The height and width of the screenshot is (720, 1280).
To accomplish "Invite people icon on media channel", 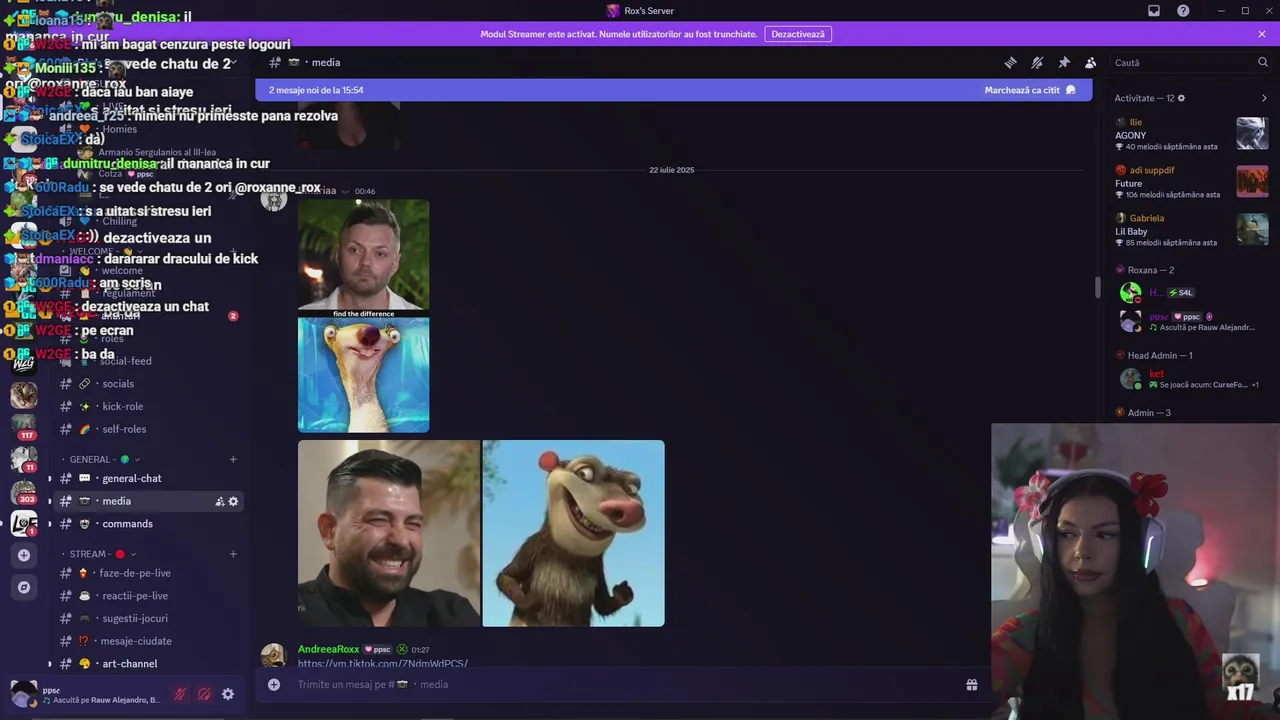I will pyautogui.click(x=220, y=501).
